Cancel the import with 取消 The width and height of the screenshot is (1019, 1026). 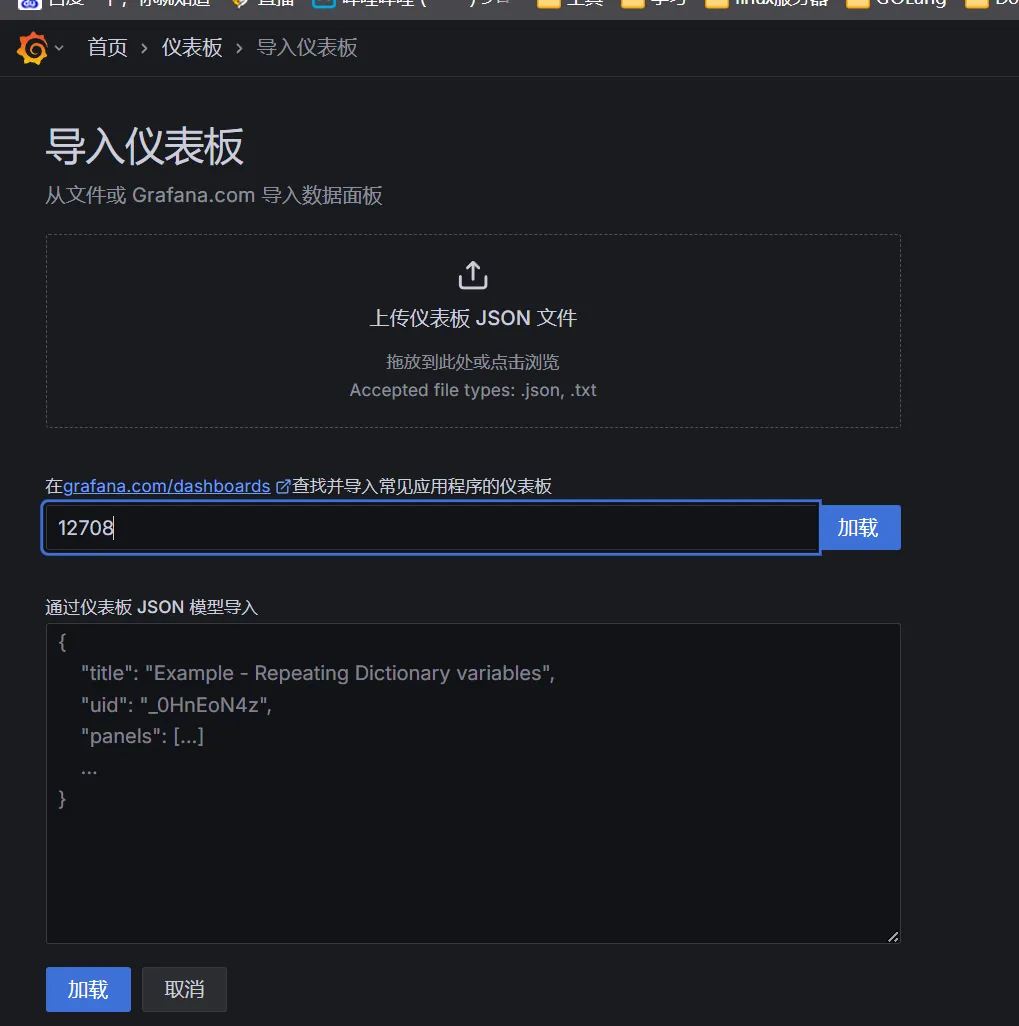tap(184, 989)
